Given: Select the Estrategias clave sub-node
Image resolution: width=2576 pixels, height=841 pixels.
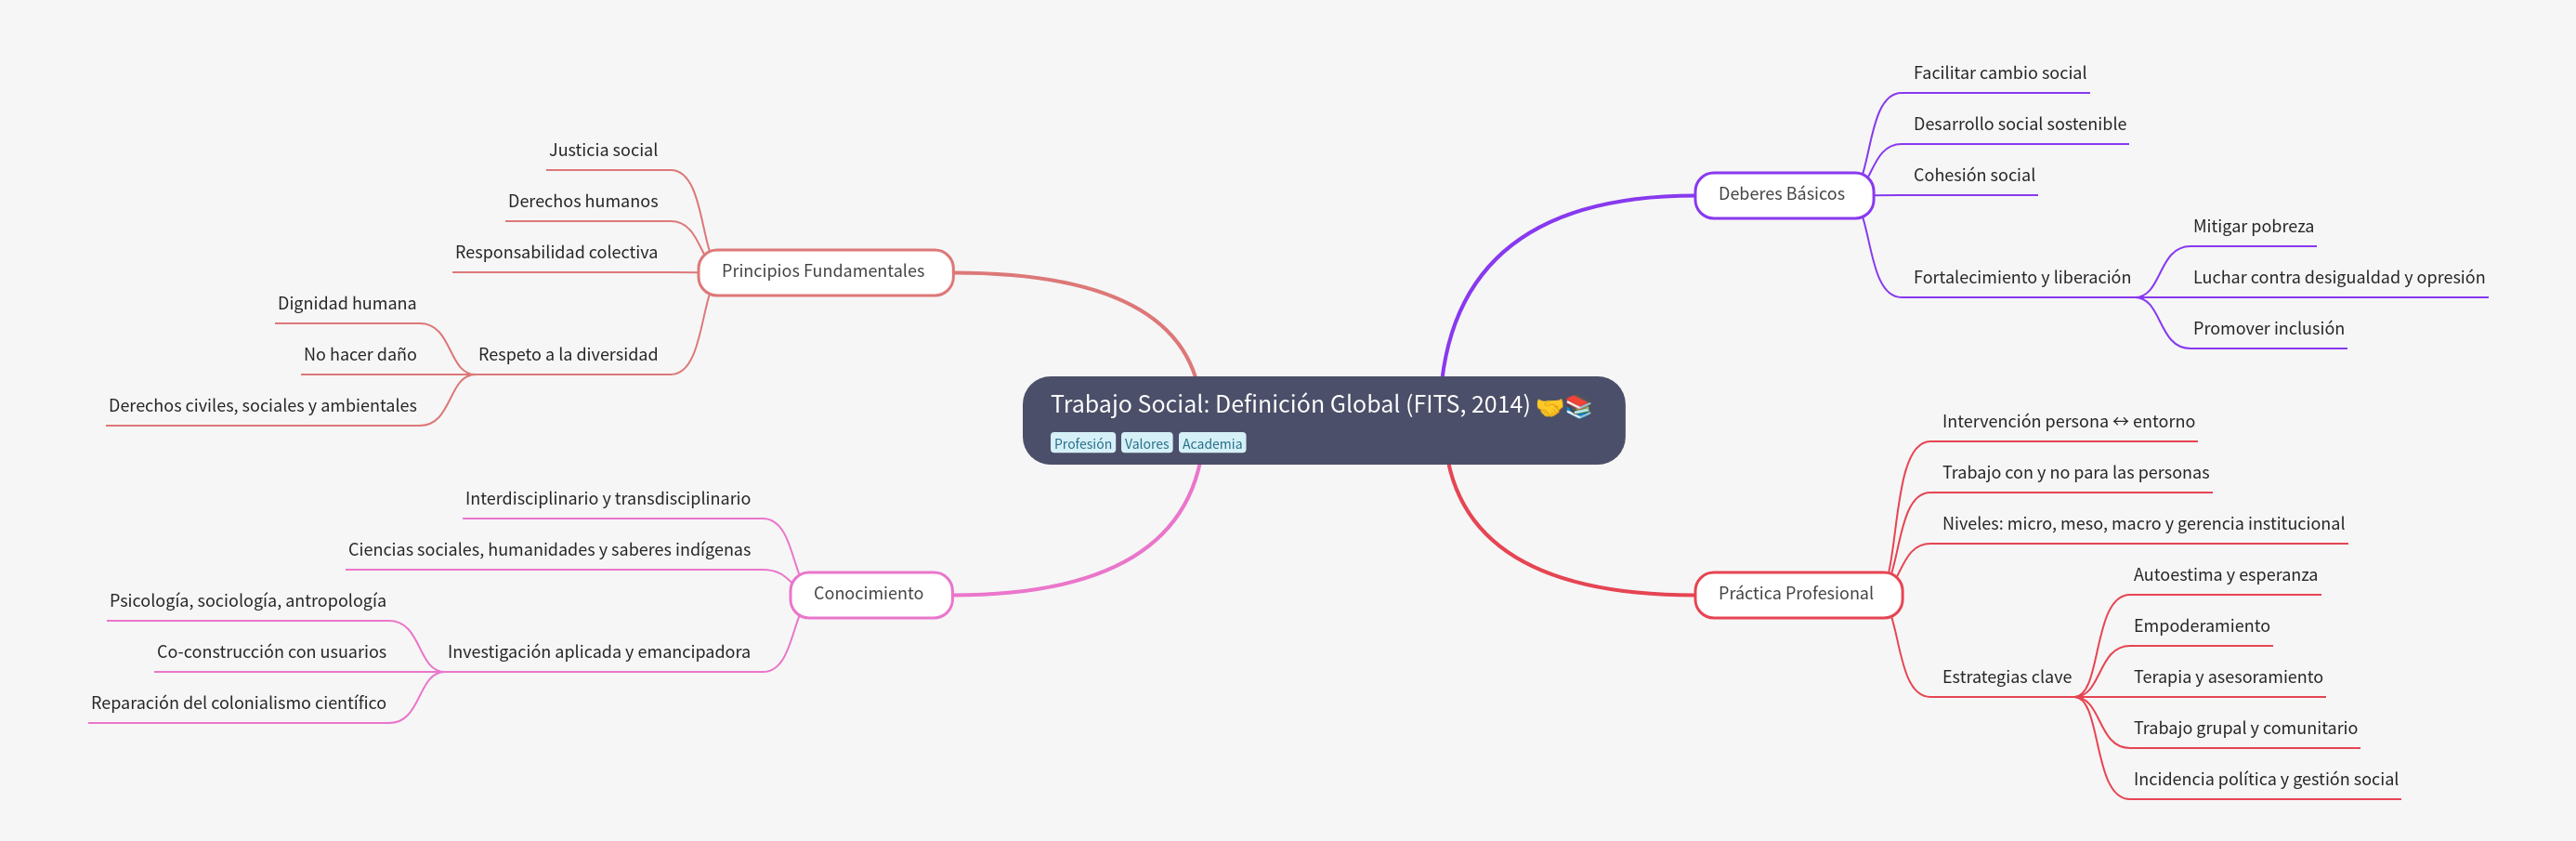Looking at the screenshot, I should 2006,677.
